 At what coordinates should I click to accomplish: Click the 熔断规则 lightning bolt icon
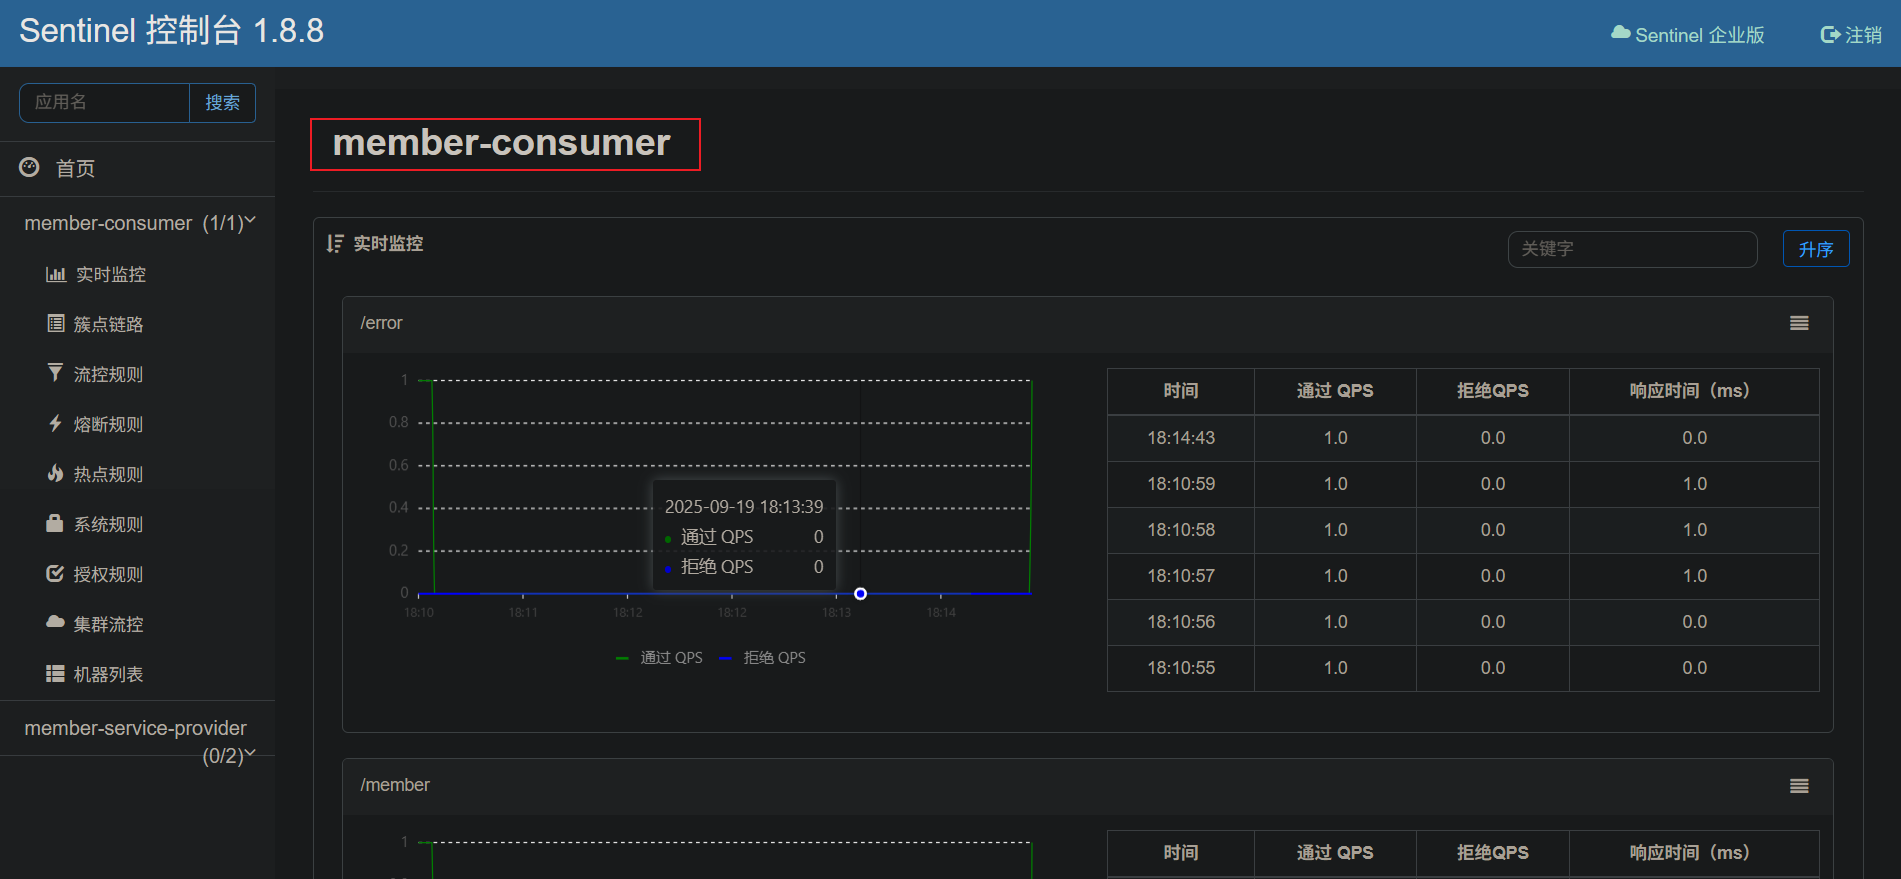tap(56, 423)
